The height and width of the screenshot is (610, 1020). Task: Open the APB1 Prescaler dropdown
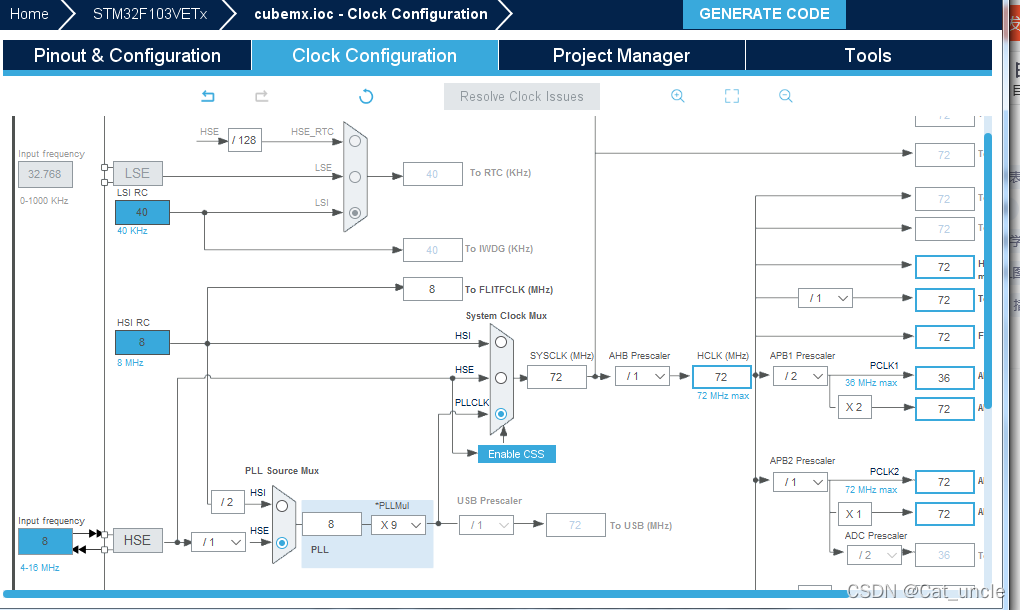point(801,377)
